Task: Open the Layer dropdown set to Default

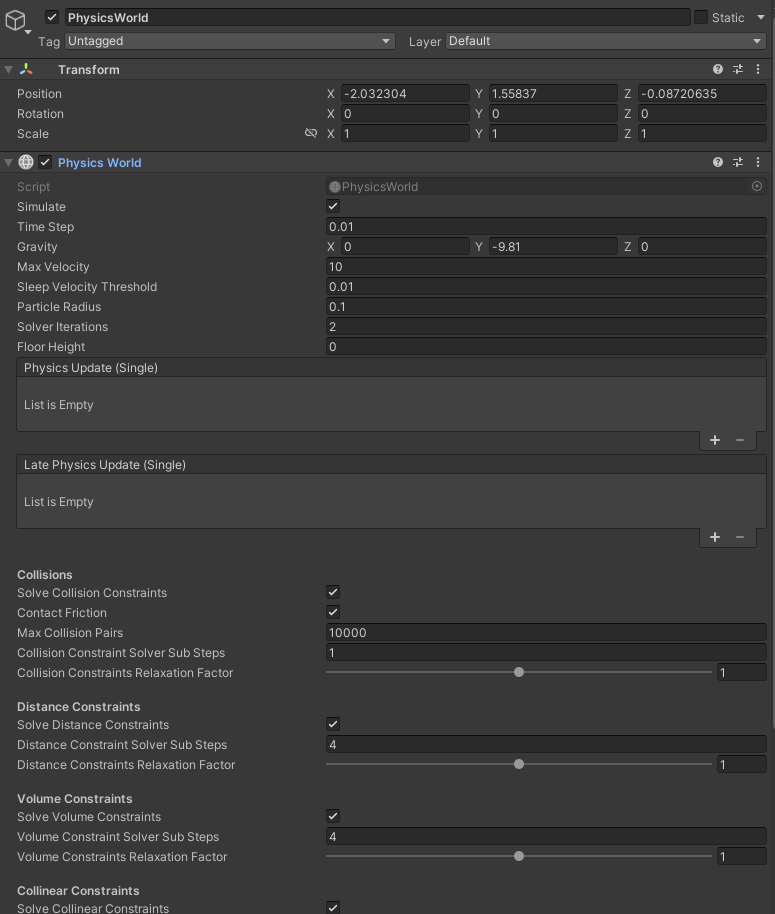Action: (x=605, y=41)
